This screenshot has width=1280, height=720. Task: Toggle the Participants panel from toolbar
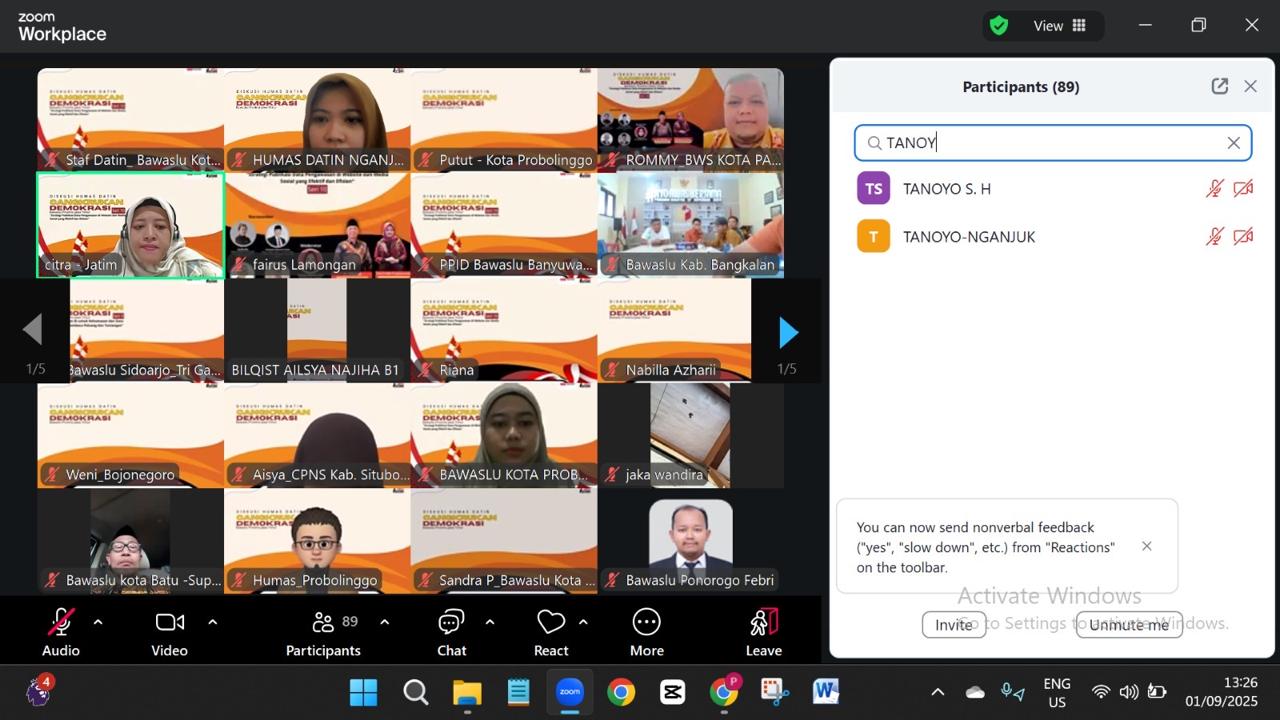(323, 623)
